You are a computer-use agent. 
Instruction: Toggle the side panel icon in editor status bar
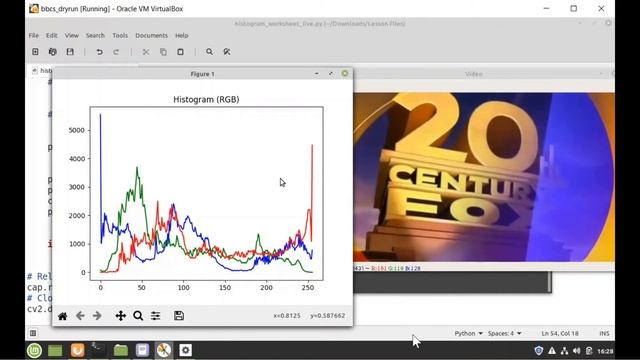coord(33,333)
